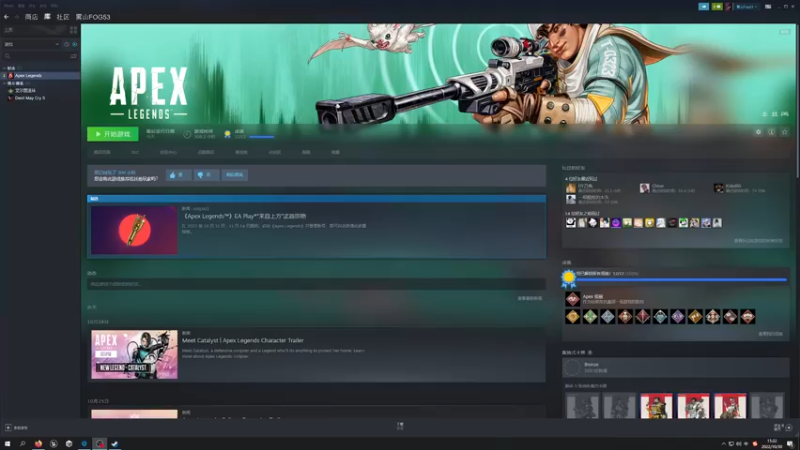Viewport: 800px width, 450px height.
Task: Open the EA Play weapon charm news thumbnail
Action: 134,230
